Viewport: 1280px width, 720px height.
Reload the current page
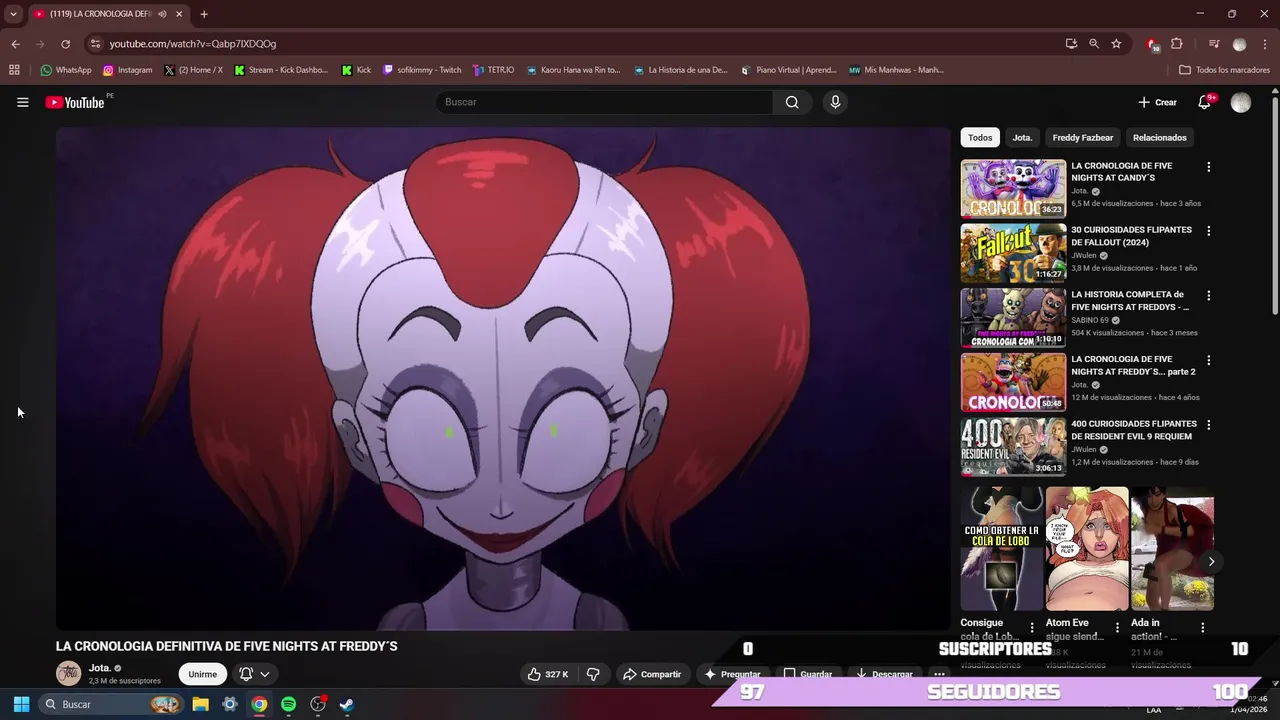[65, 44]
